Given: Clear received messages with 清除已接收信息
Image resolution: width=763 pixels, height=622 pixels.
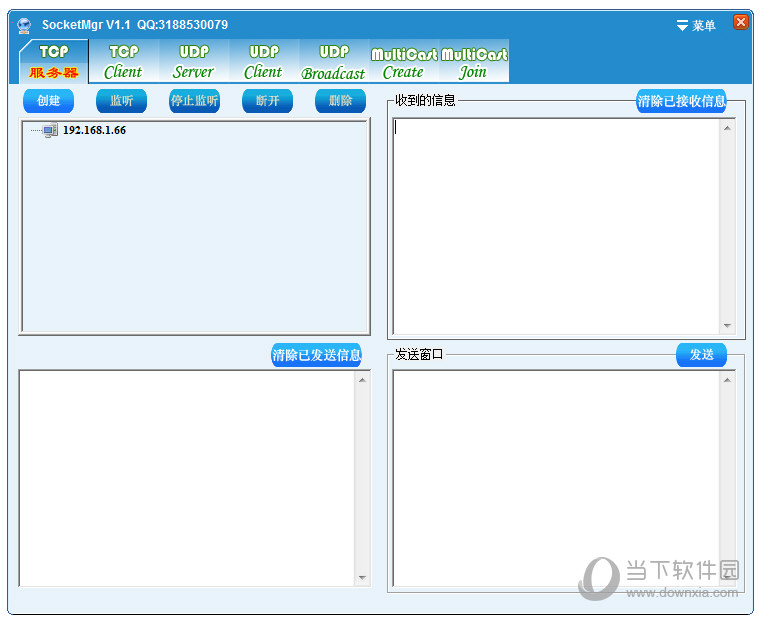Looking at the screenshot, I should pyautogui.click(x=681, y=101).
